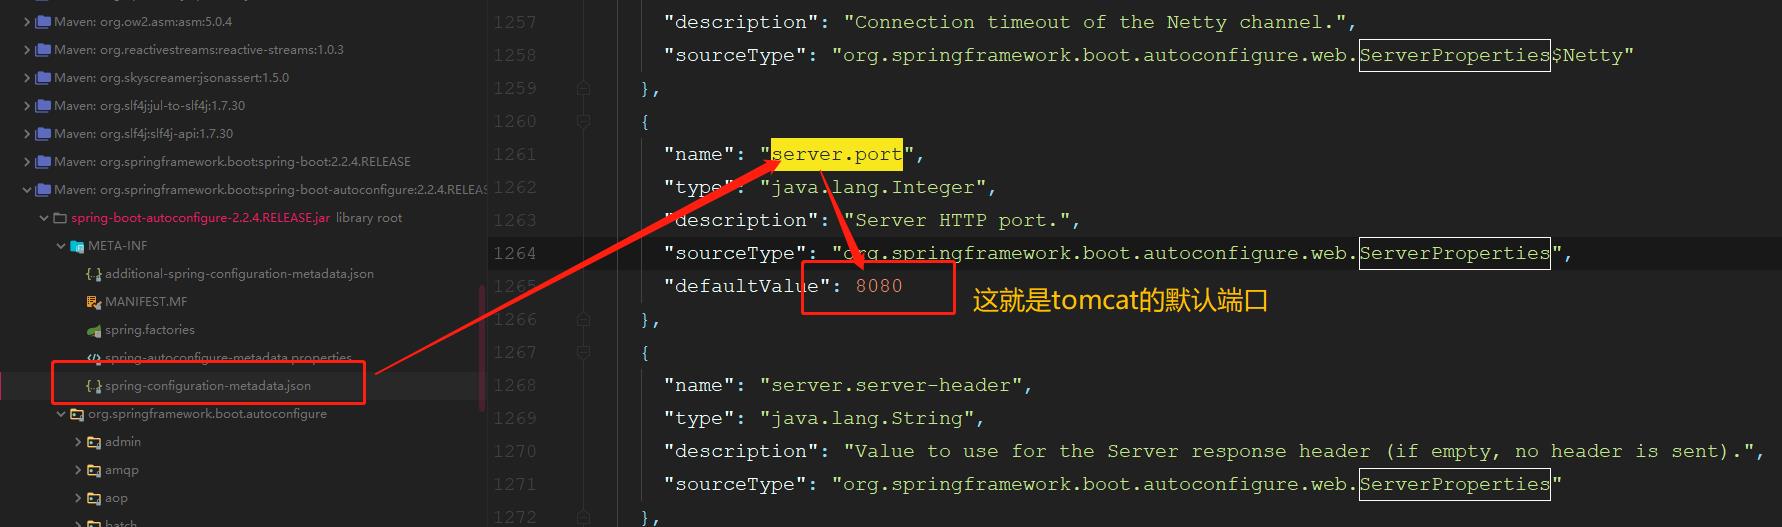Expand the Maven spring-boot:2.2.4.RELEASE library node
Screen dimensions: 1782x527
tap(27, 161)
